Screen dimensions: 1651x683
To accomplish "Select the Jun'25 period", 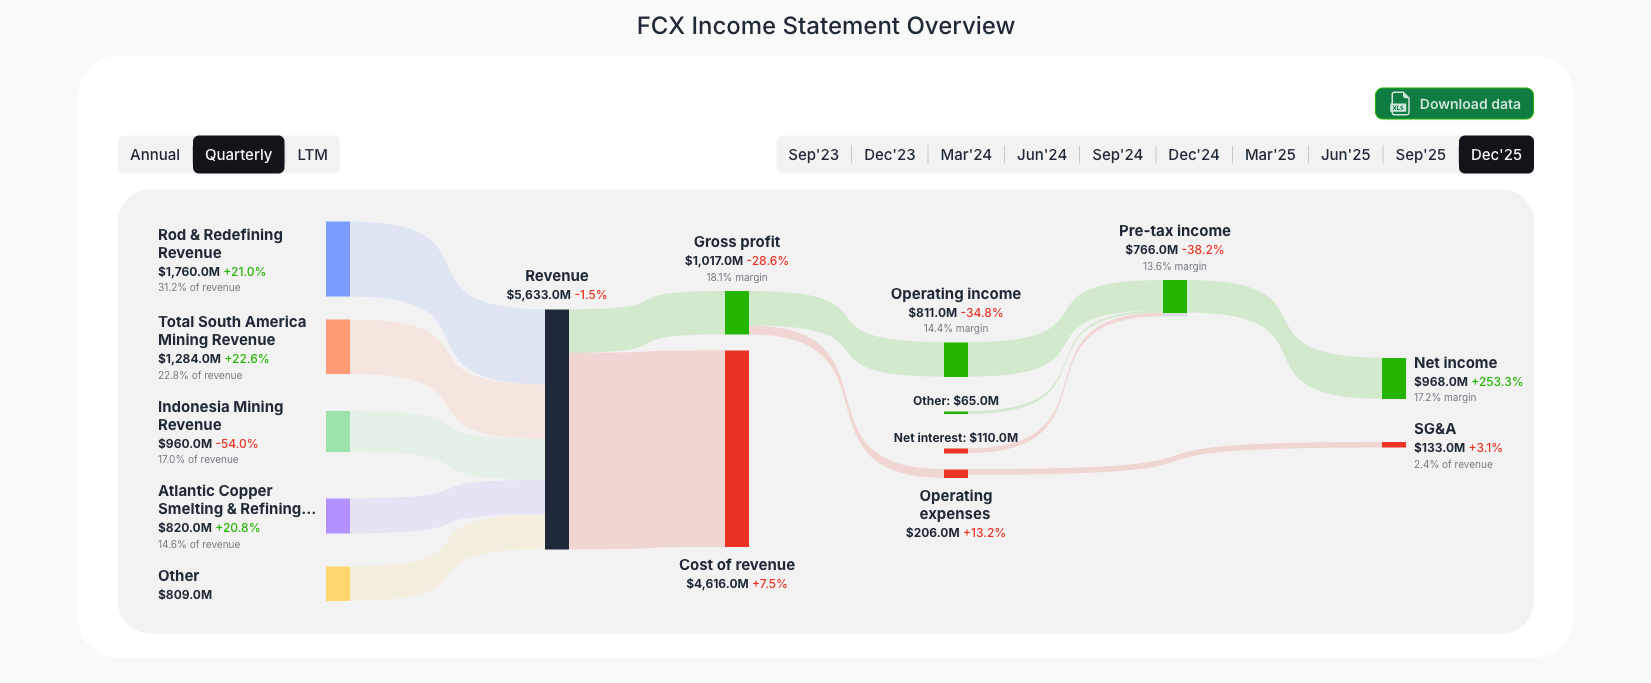I will click(1345, 154).
